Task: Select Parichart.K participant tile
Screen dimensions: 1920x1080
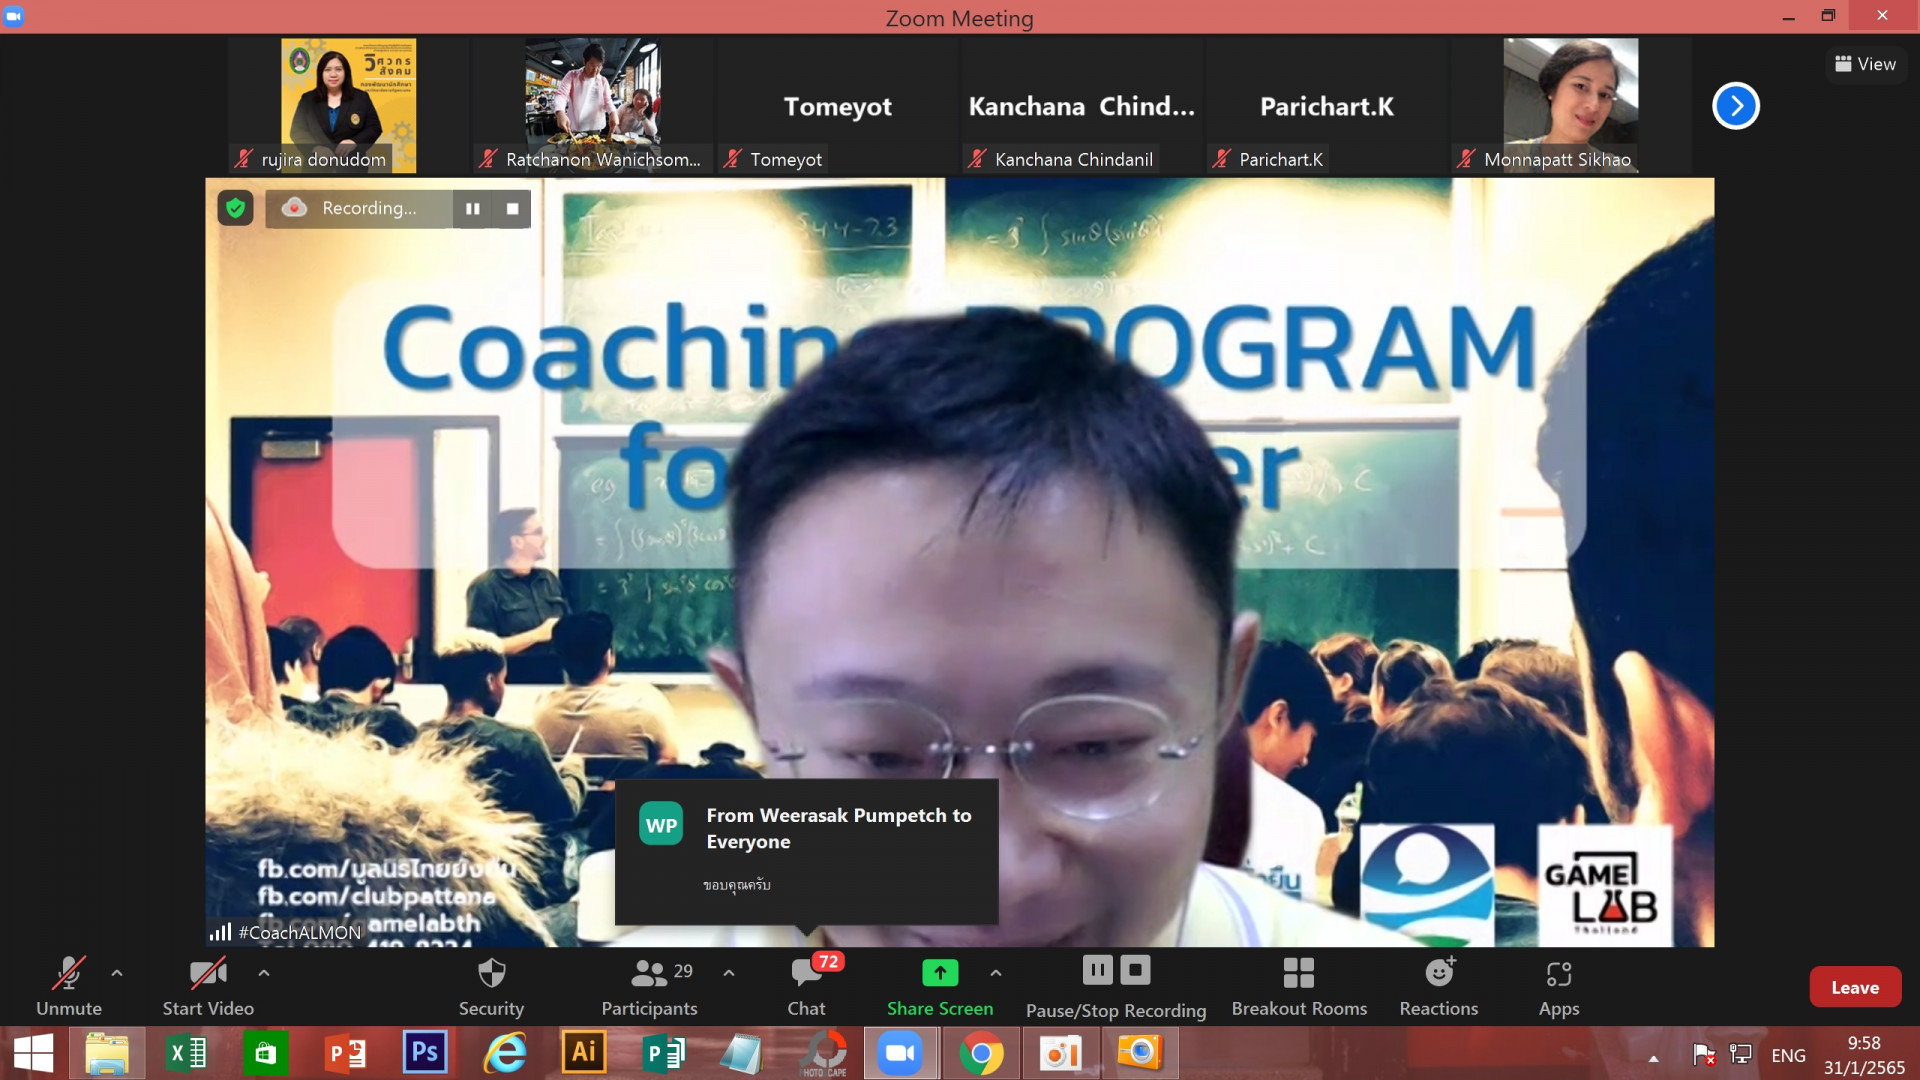Action: [x=1326, y=105]
